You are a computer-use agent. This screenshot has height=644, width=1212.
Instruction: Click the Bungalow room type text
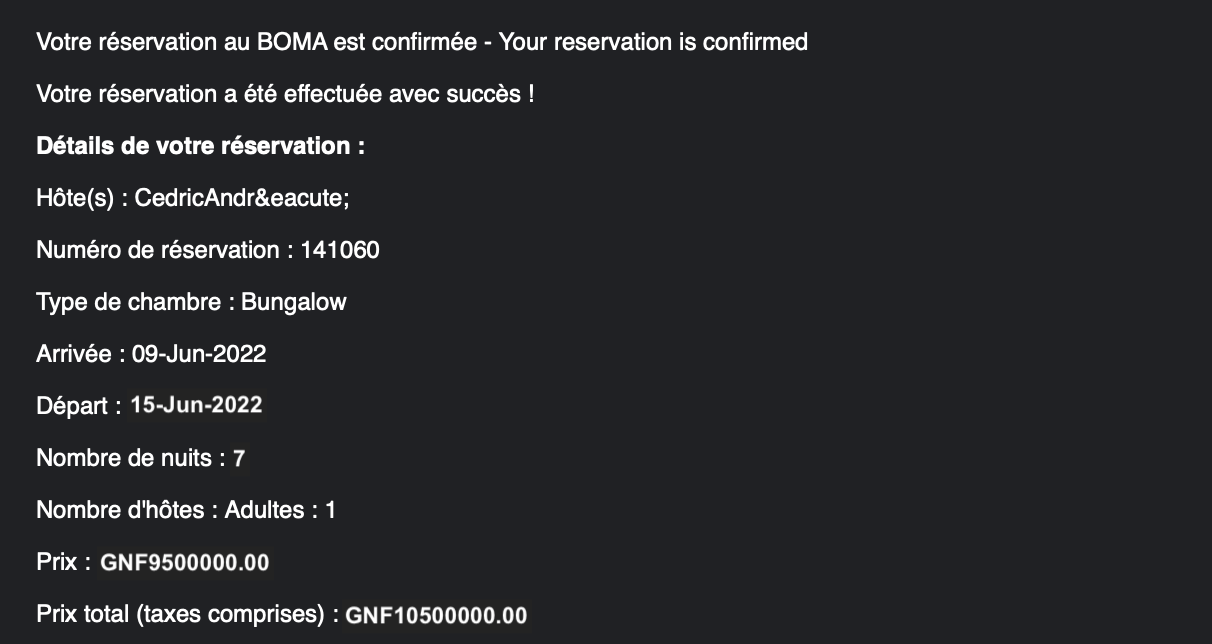click(x=294, y=302)
